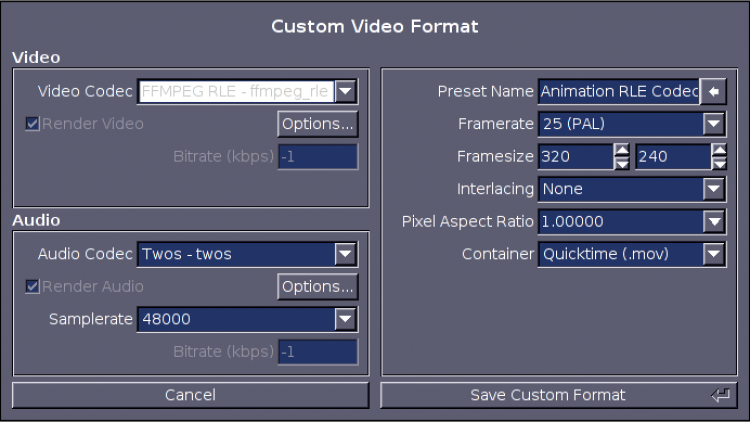Click the Interlacing None field
The image size is (750, 422).
pyautogui.click(x=620, y=189)
